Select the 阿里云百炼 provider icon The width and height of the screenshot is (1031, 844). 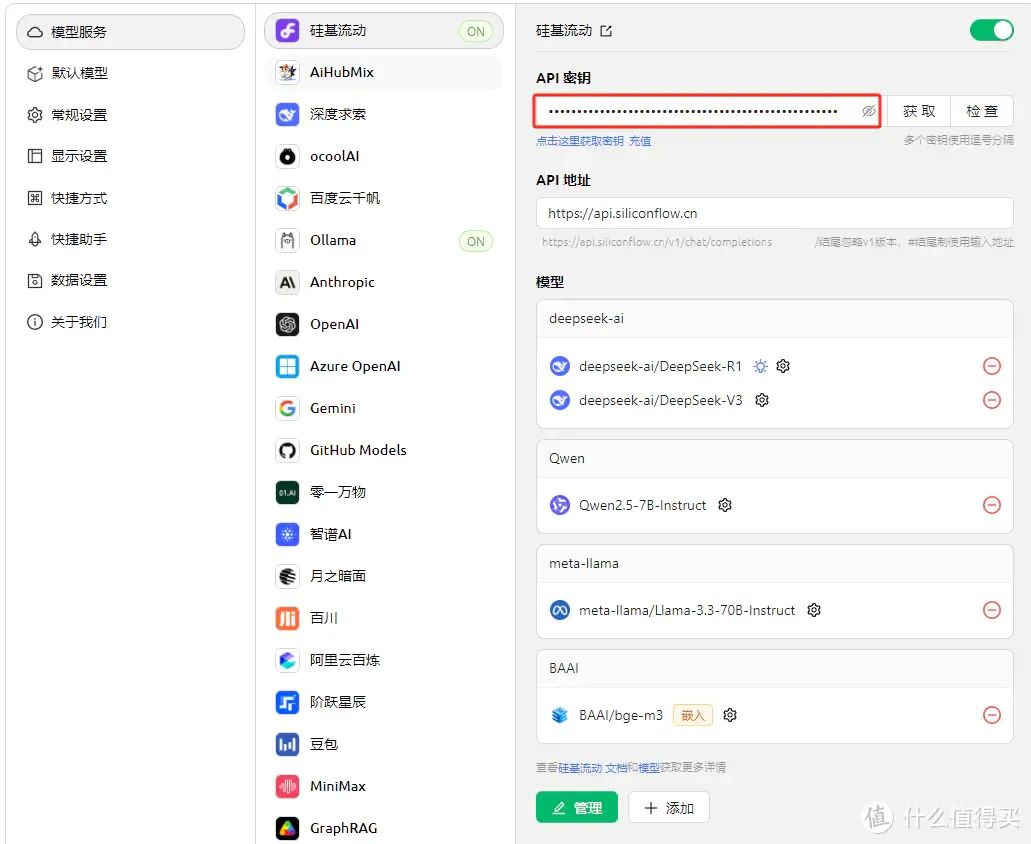pyautogui.click(x=287, y=660)
